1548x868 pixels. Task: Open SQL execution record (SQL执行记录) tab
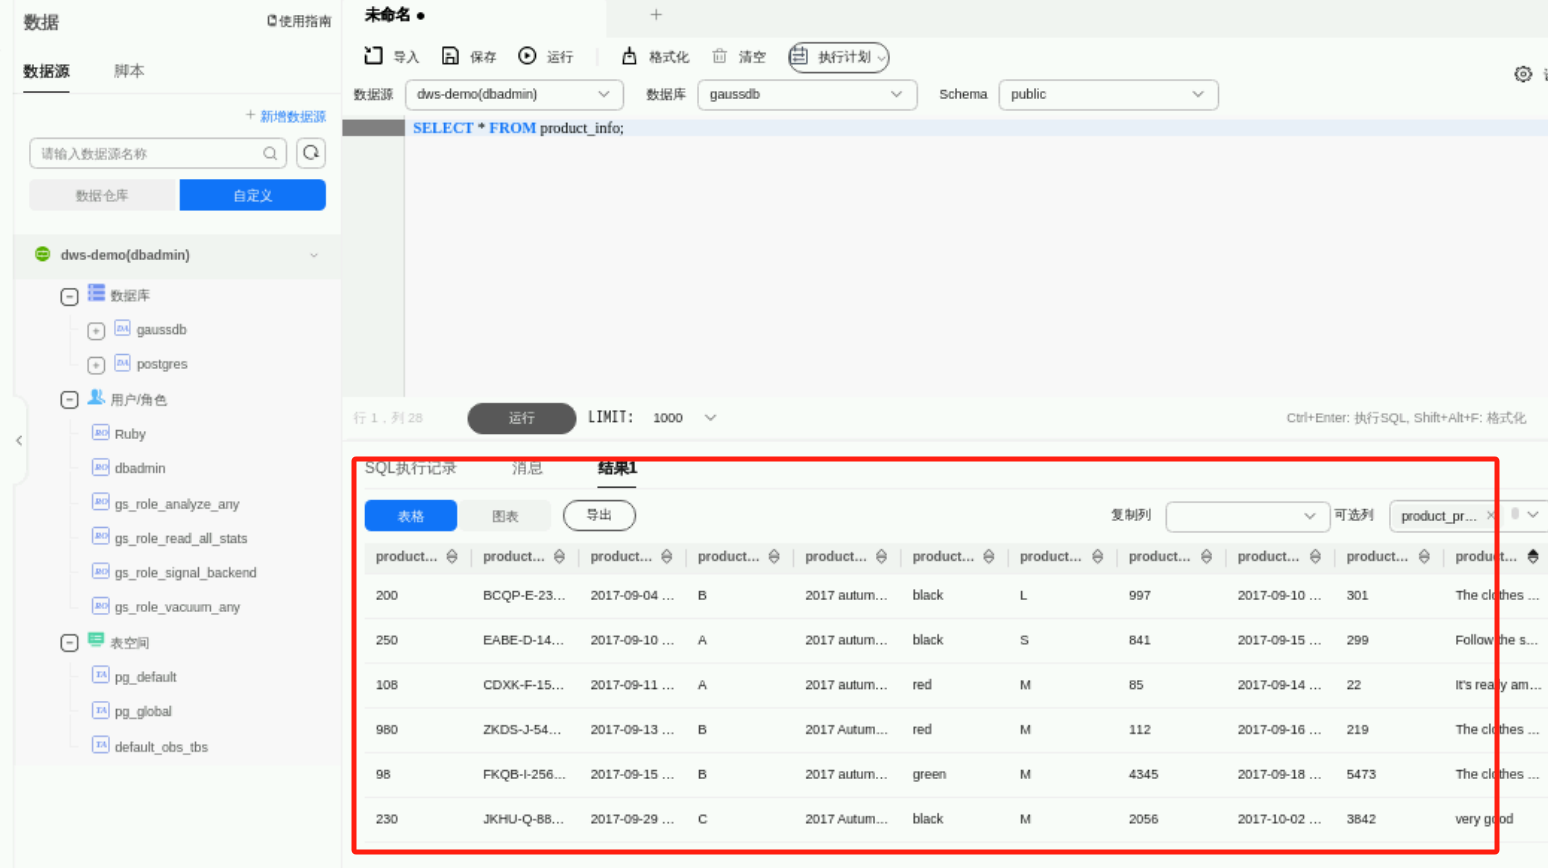pyautogui.click(x=410, y=468)
